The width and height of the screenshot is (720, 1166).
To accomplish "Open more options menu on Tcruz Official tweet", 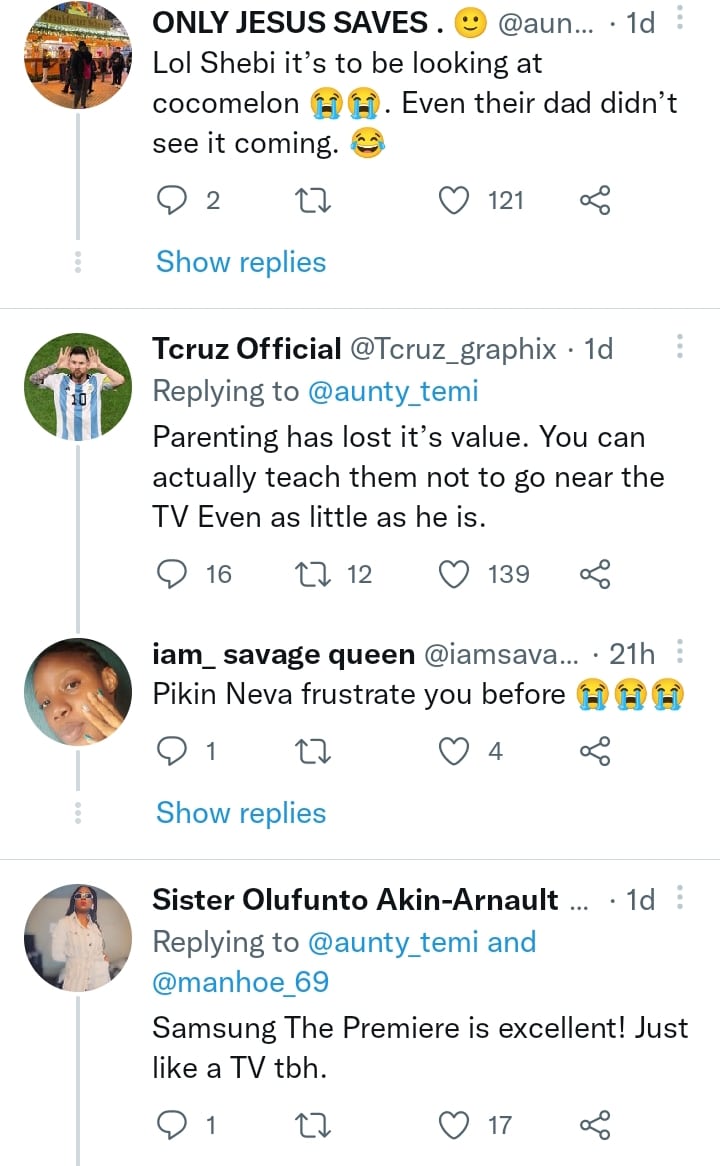I will coord(681,347).
